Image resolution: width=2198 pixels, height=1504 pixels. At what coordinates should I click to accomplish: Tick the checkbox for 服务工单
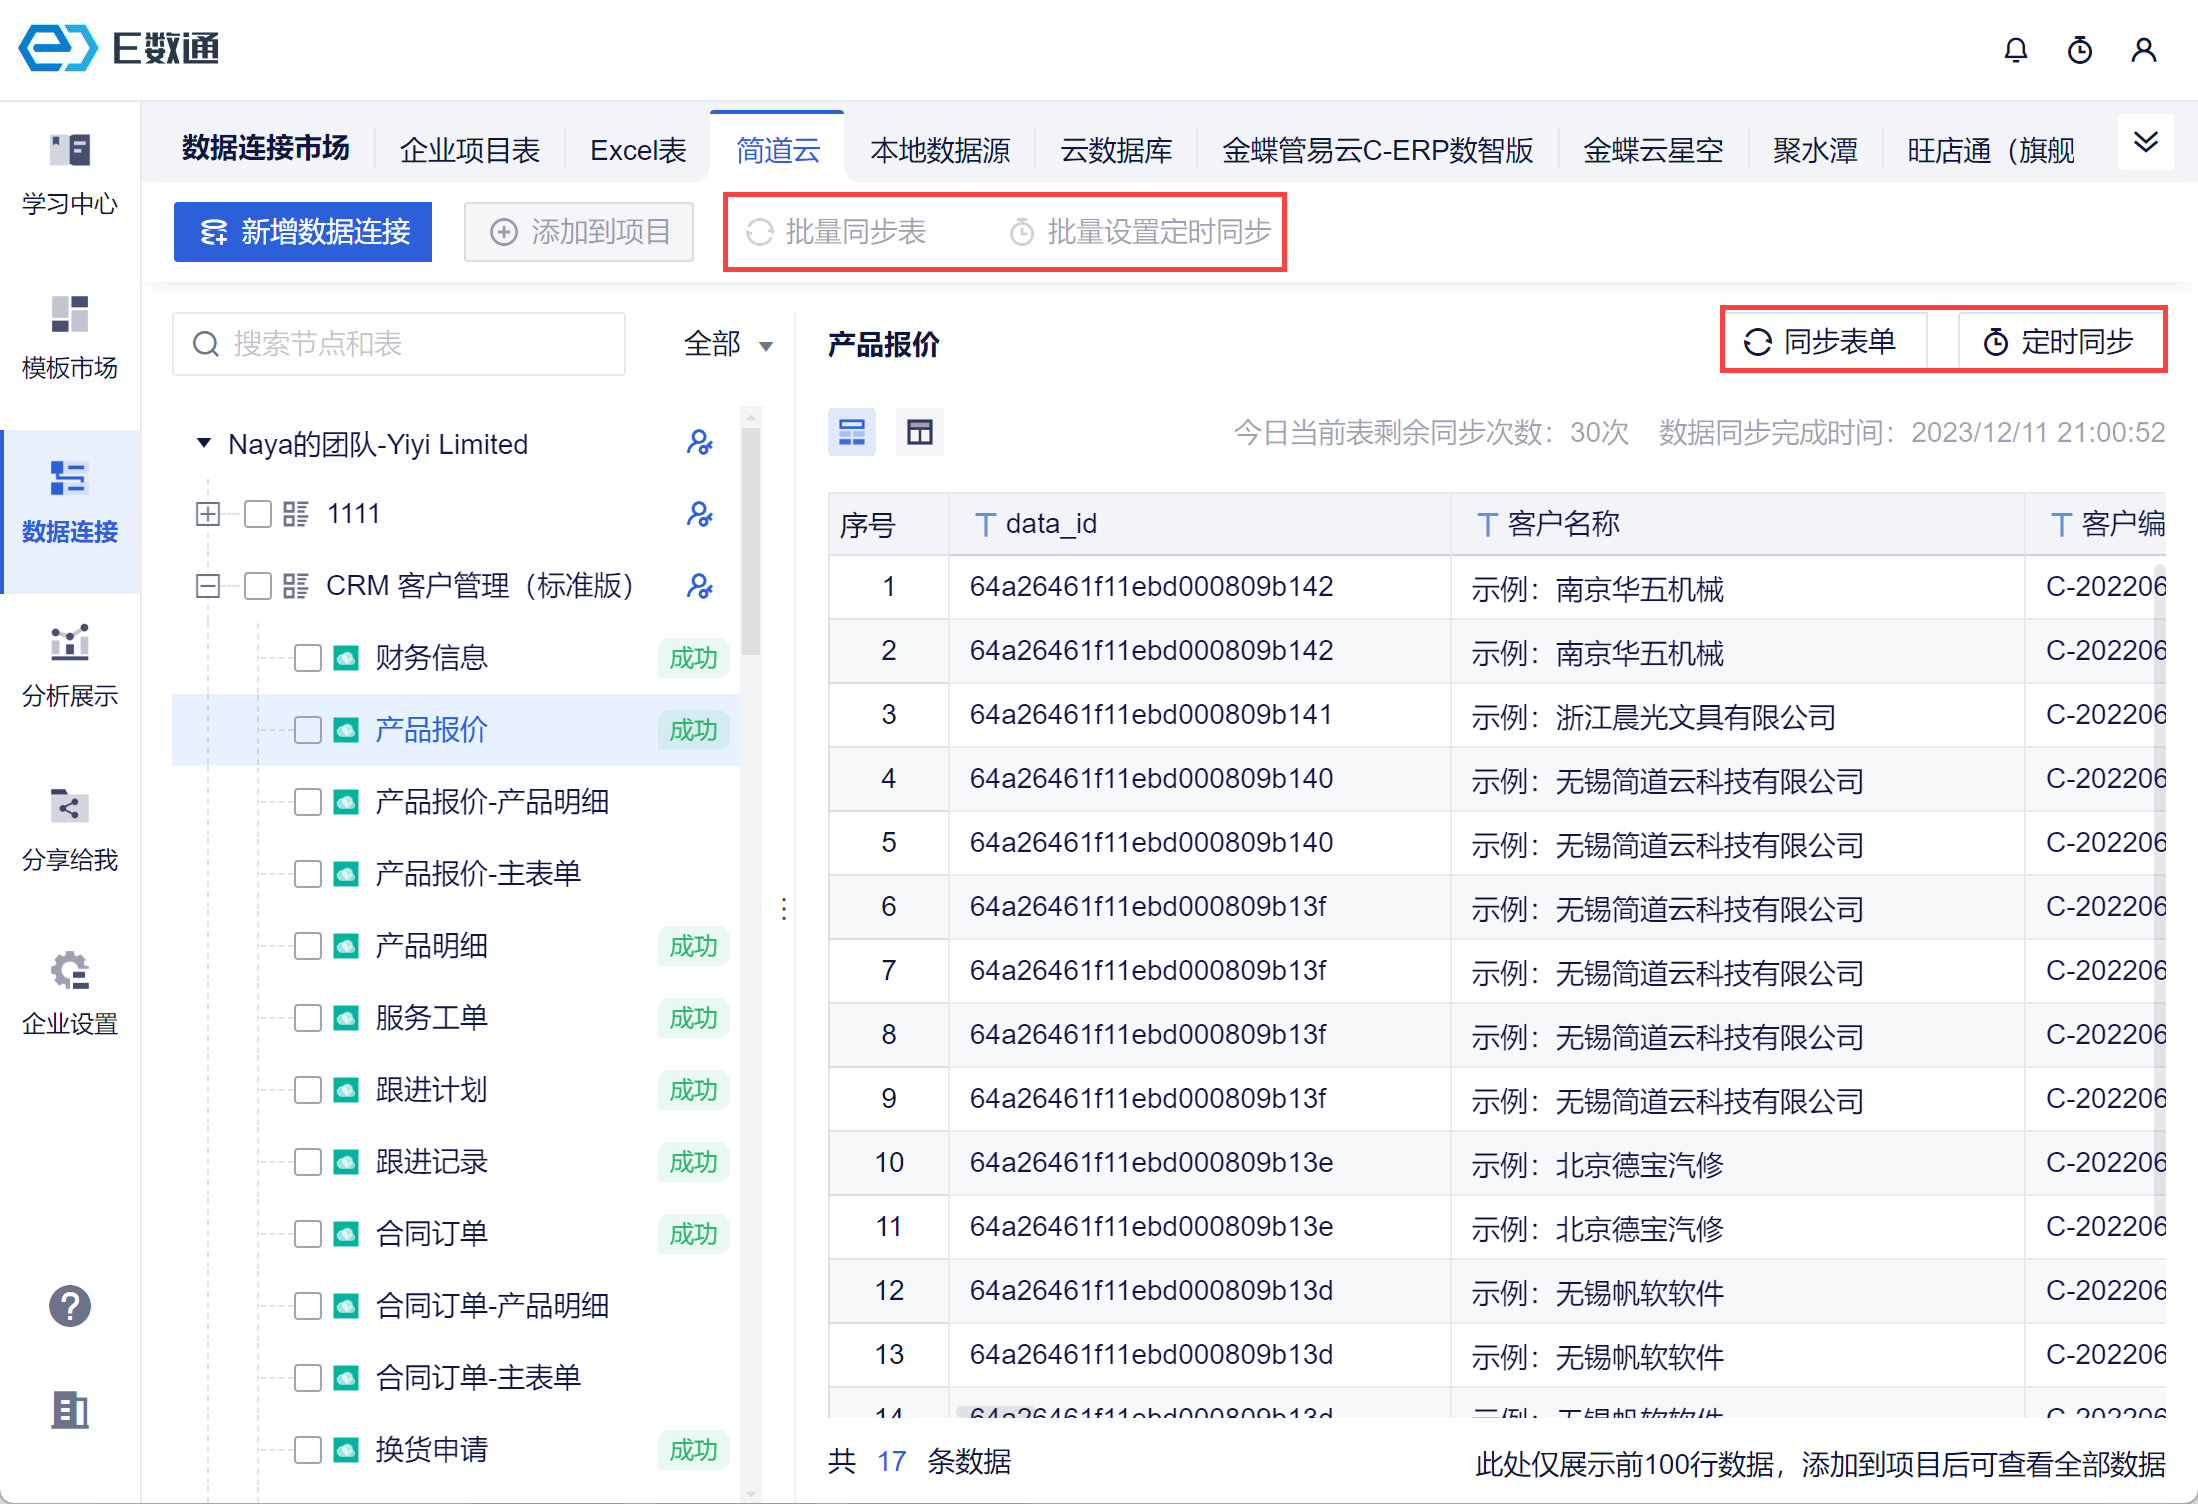pos(307,1018)
